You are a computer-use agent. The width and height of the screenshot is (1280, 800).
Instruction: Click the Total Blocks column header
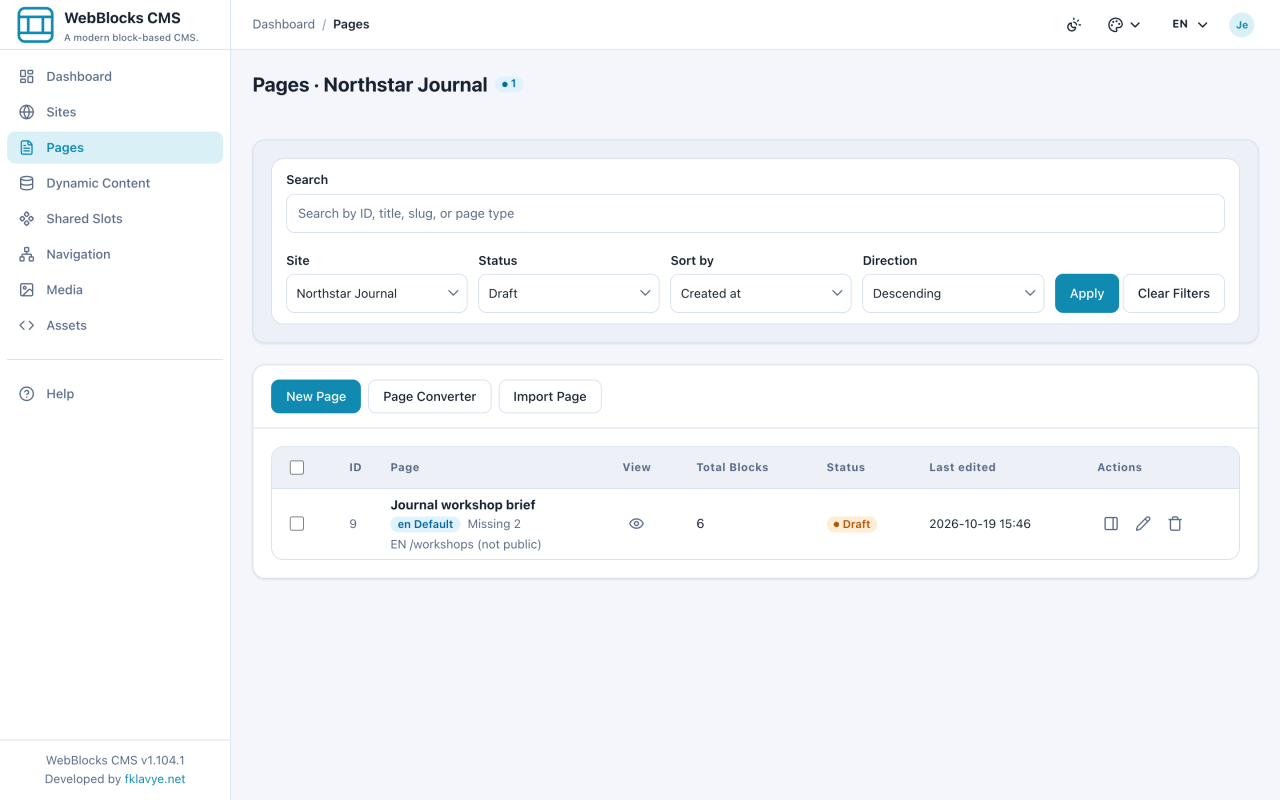[732, 467]
